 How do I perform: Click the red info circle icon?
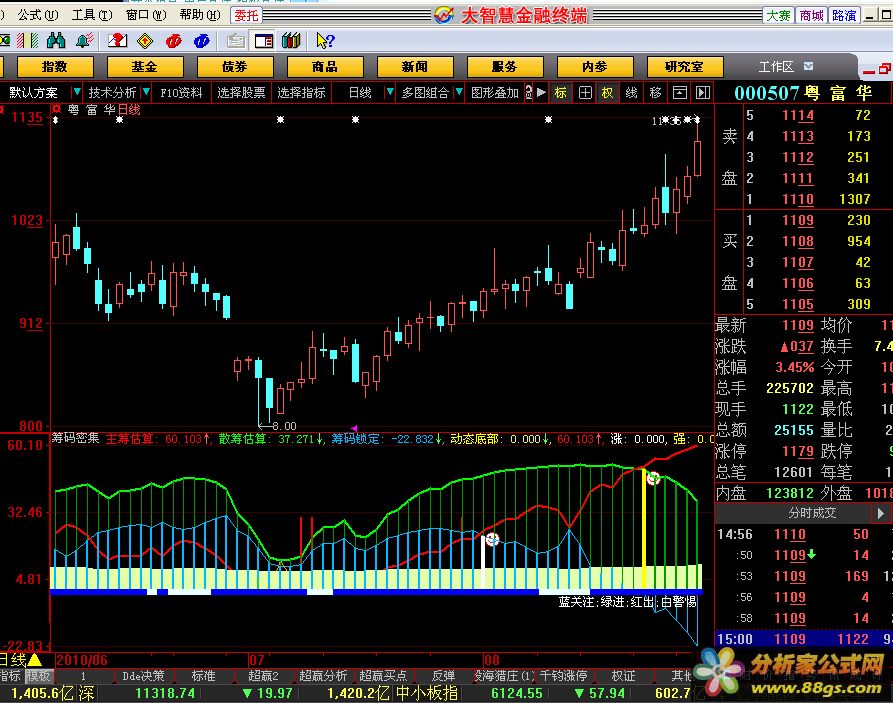pyautogui.click(x=173, y=40)
